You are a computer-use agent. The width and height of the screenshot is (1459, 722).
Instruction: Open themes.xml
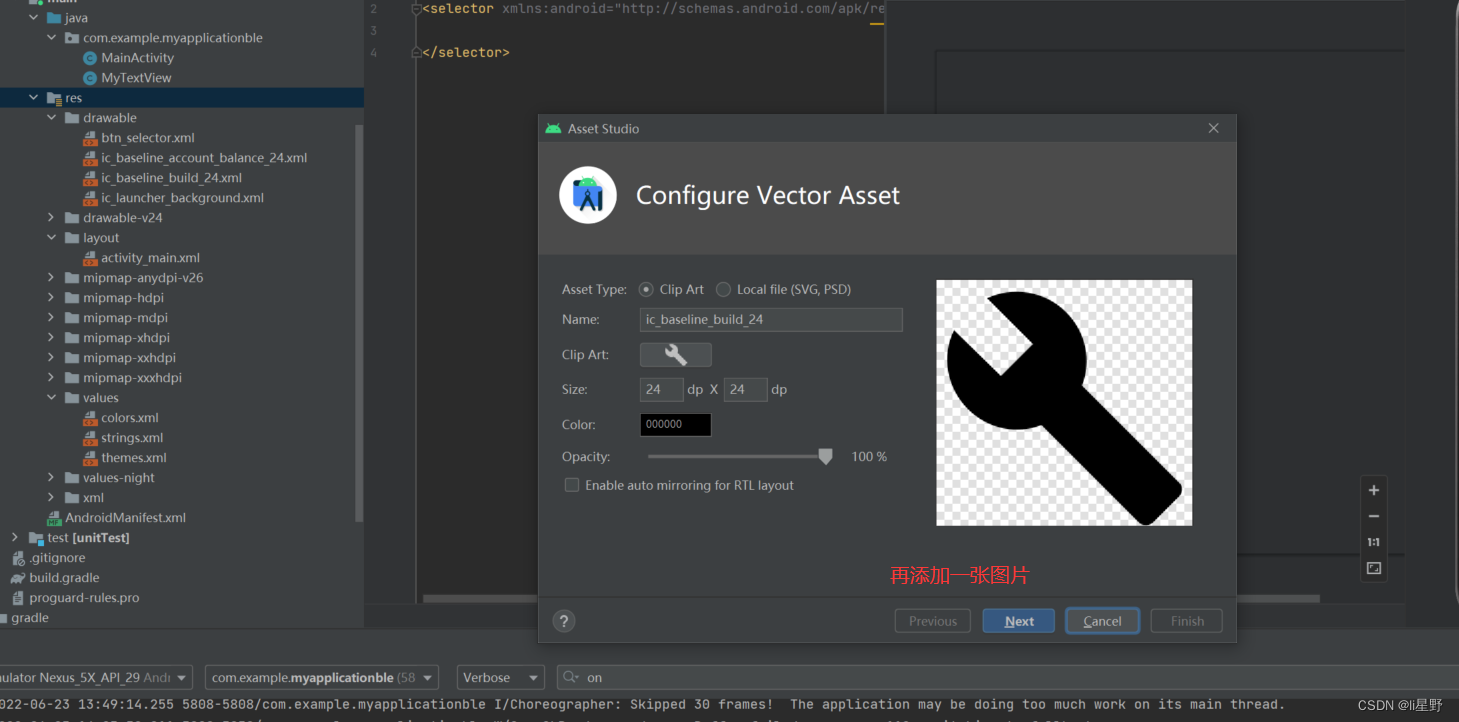click(x=133, y=458)
